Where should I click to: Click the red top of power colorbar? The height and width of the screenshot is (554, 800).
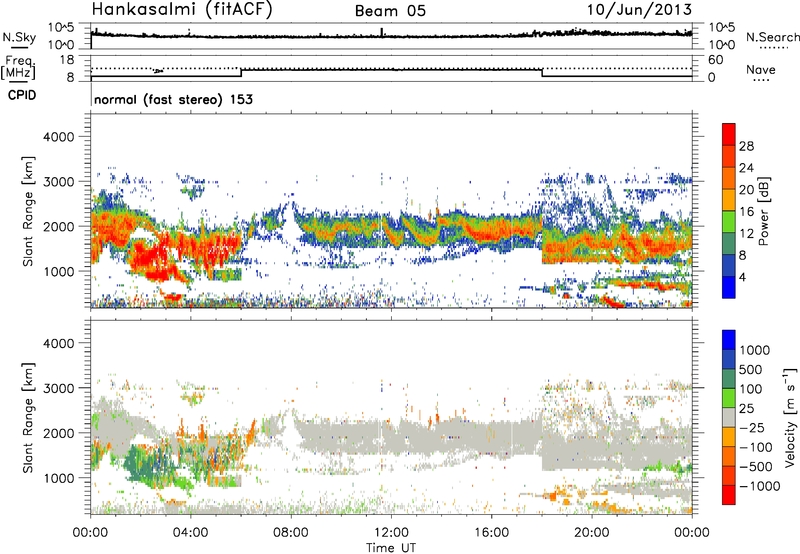729,134
